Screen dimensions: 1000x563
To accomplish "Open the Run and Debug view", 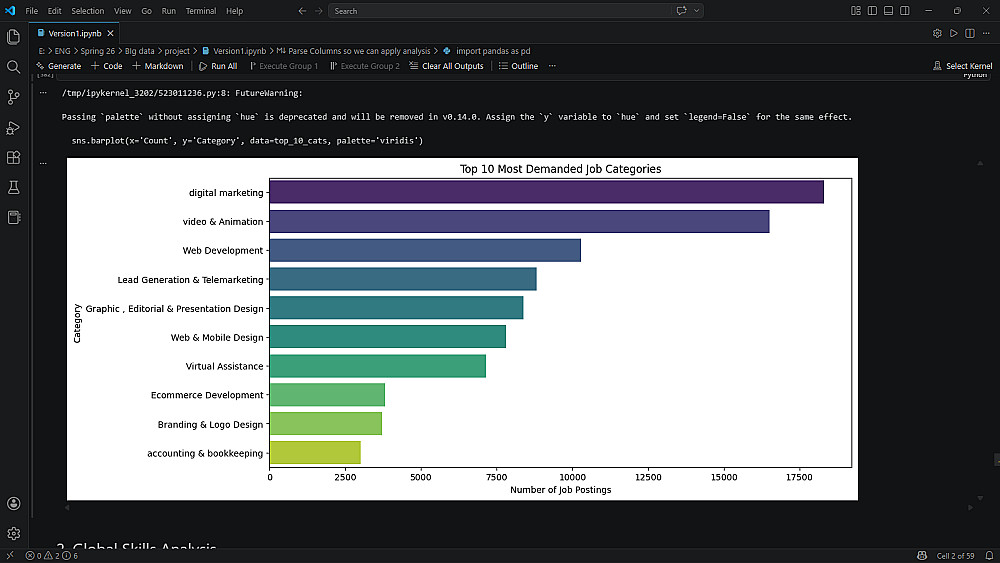I will pyautogui.click(x=14, y=127).
